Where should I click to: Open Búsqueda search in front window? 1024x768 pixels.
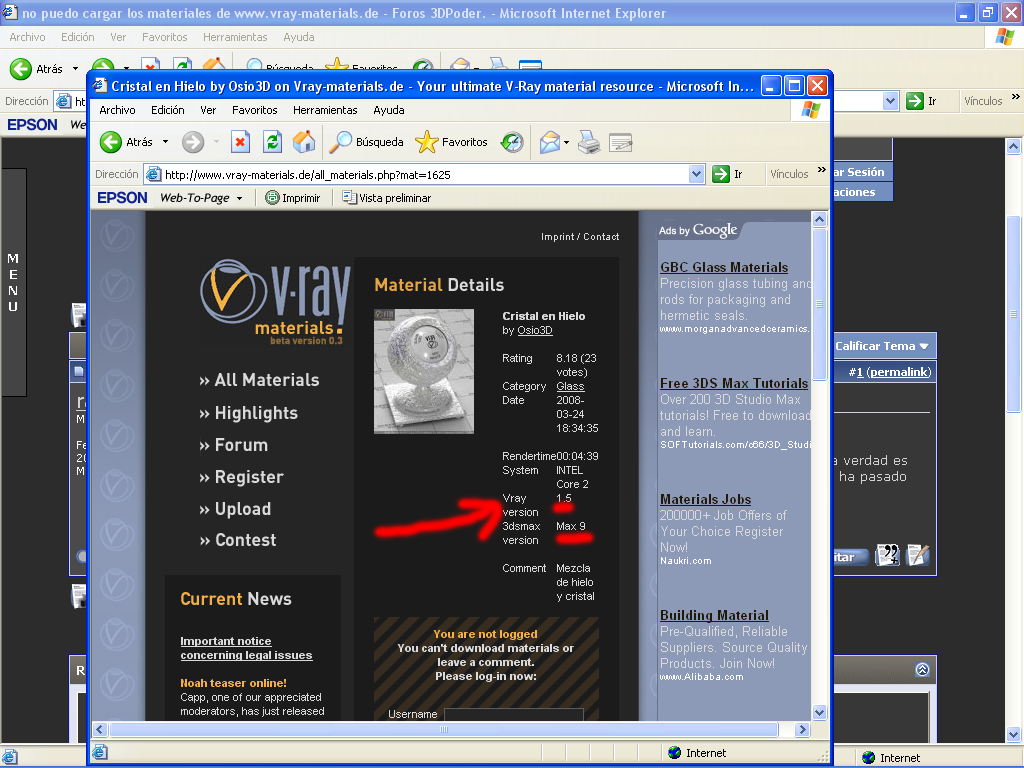pyautogui.click(x=366, y=142)
